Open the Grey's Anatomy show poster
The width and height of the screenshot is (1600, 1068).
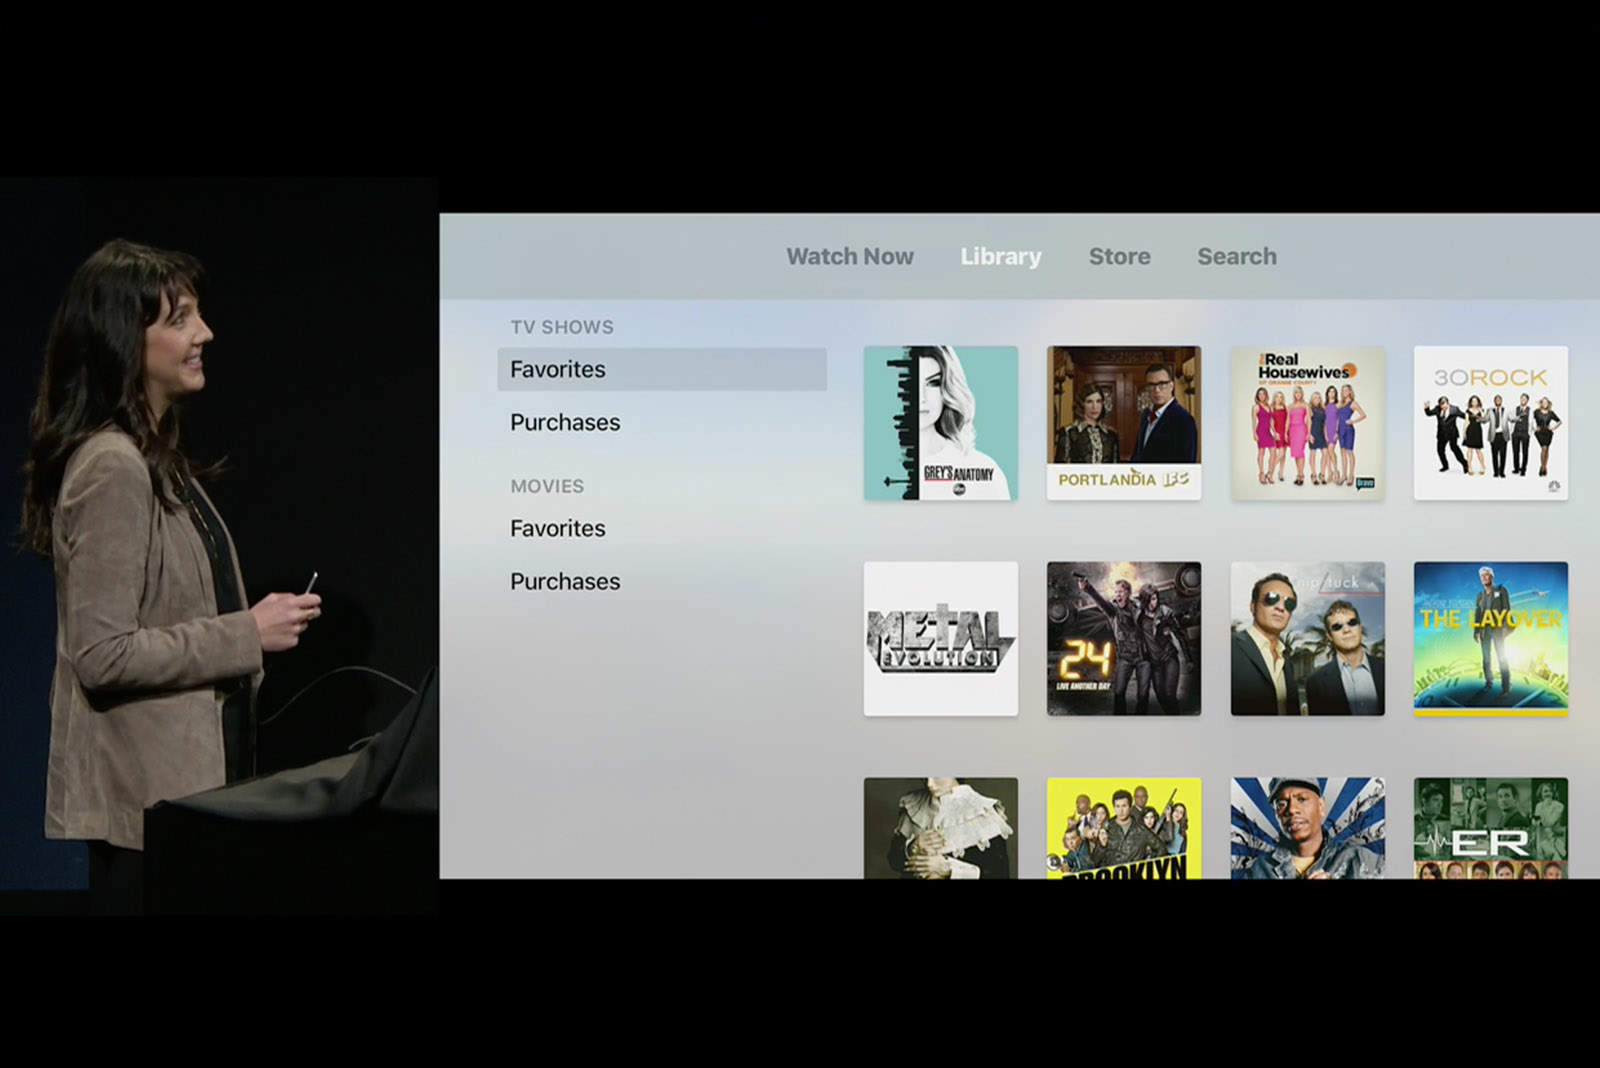[x=941, y=423]
